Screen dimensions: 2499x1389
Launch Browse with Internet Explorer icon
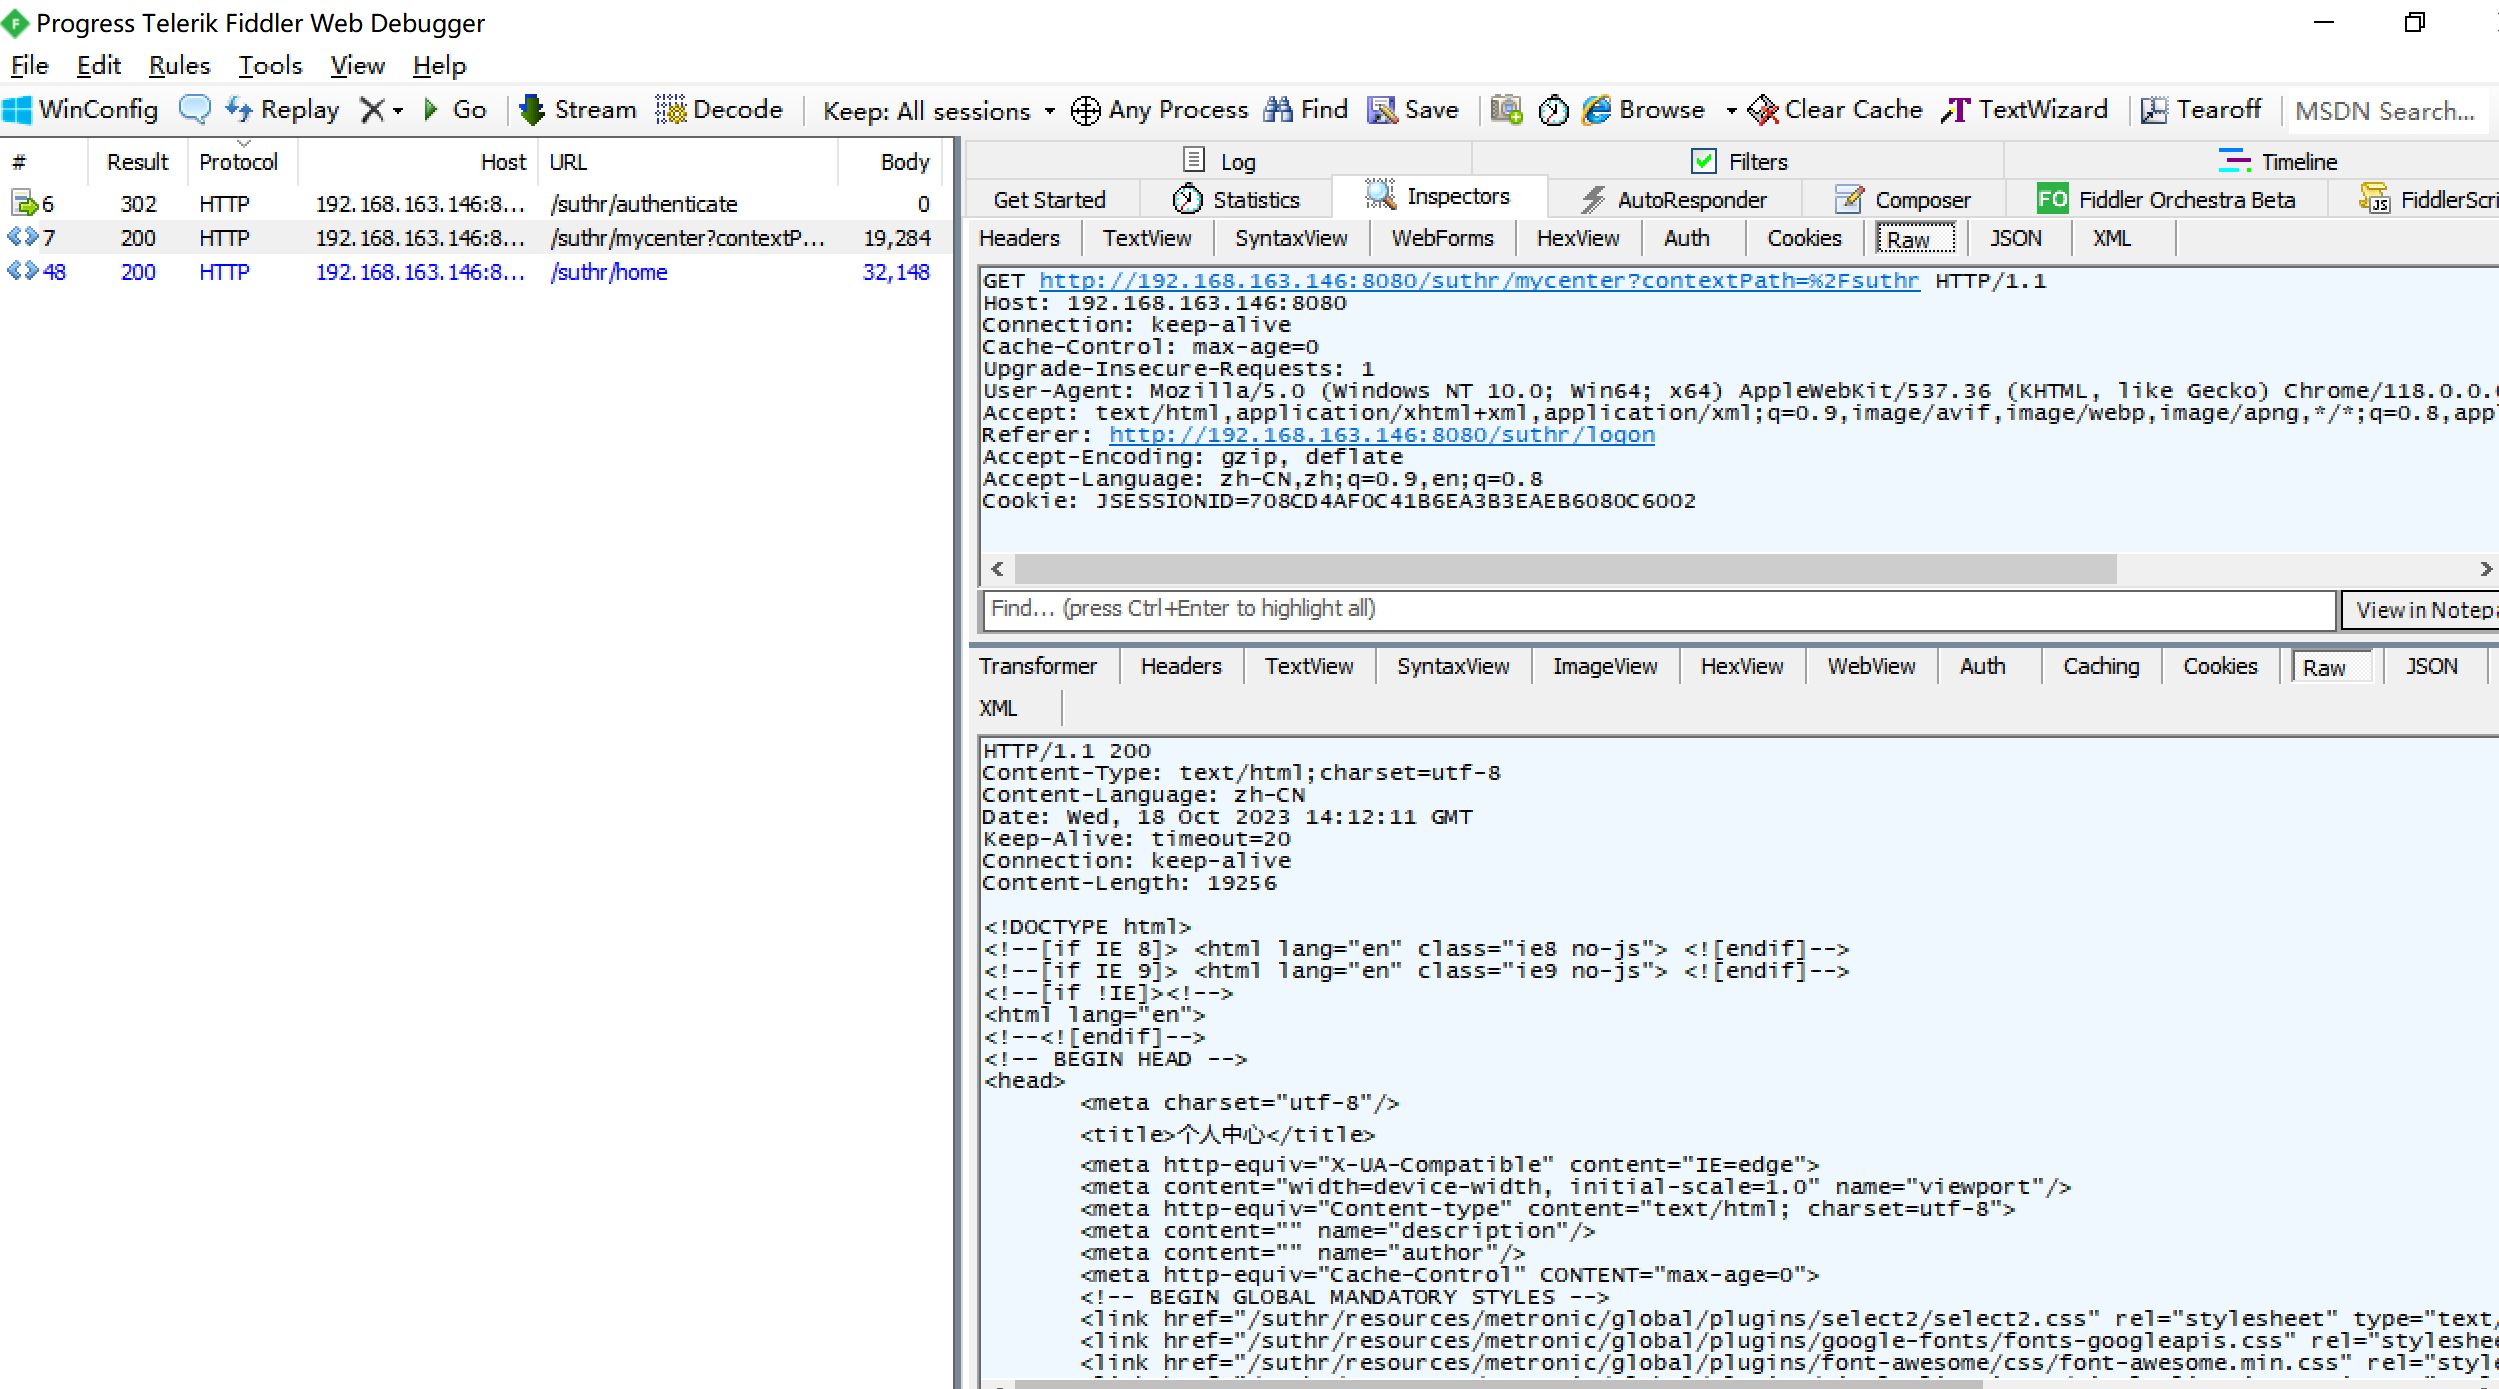click(1645, 110)
